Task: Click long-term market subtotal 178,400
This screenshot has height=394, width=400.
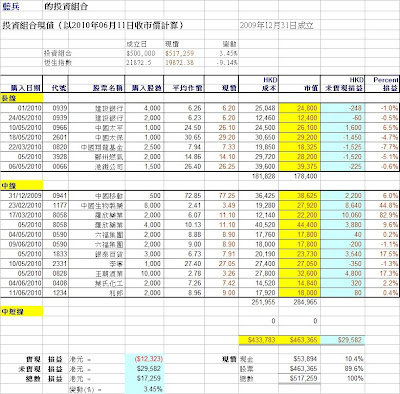Action: [300, 176]
